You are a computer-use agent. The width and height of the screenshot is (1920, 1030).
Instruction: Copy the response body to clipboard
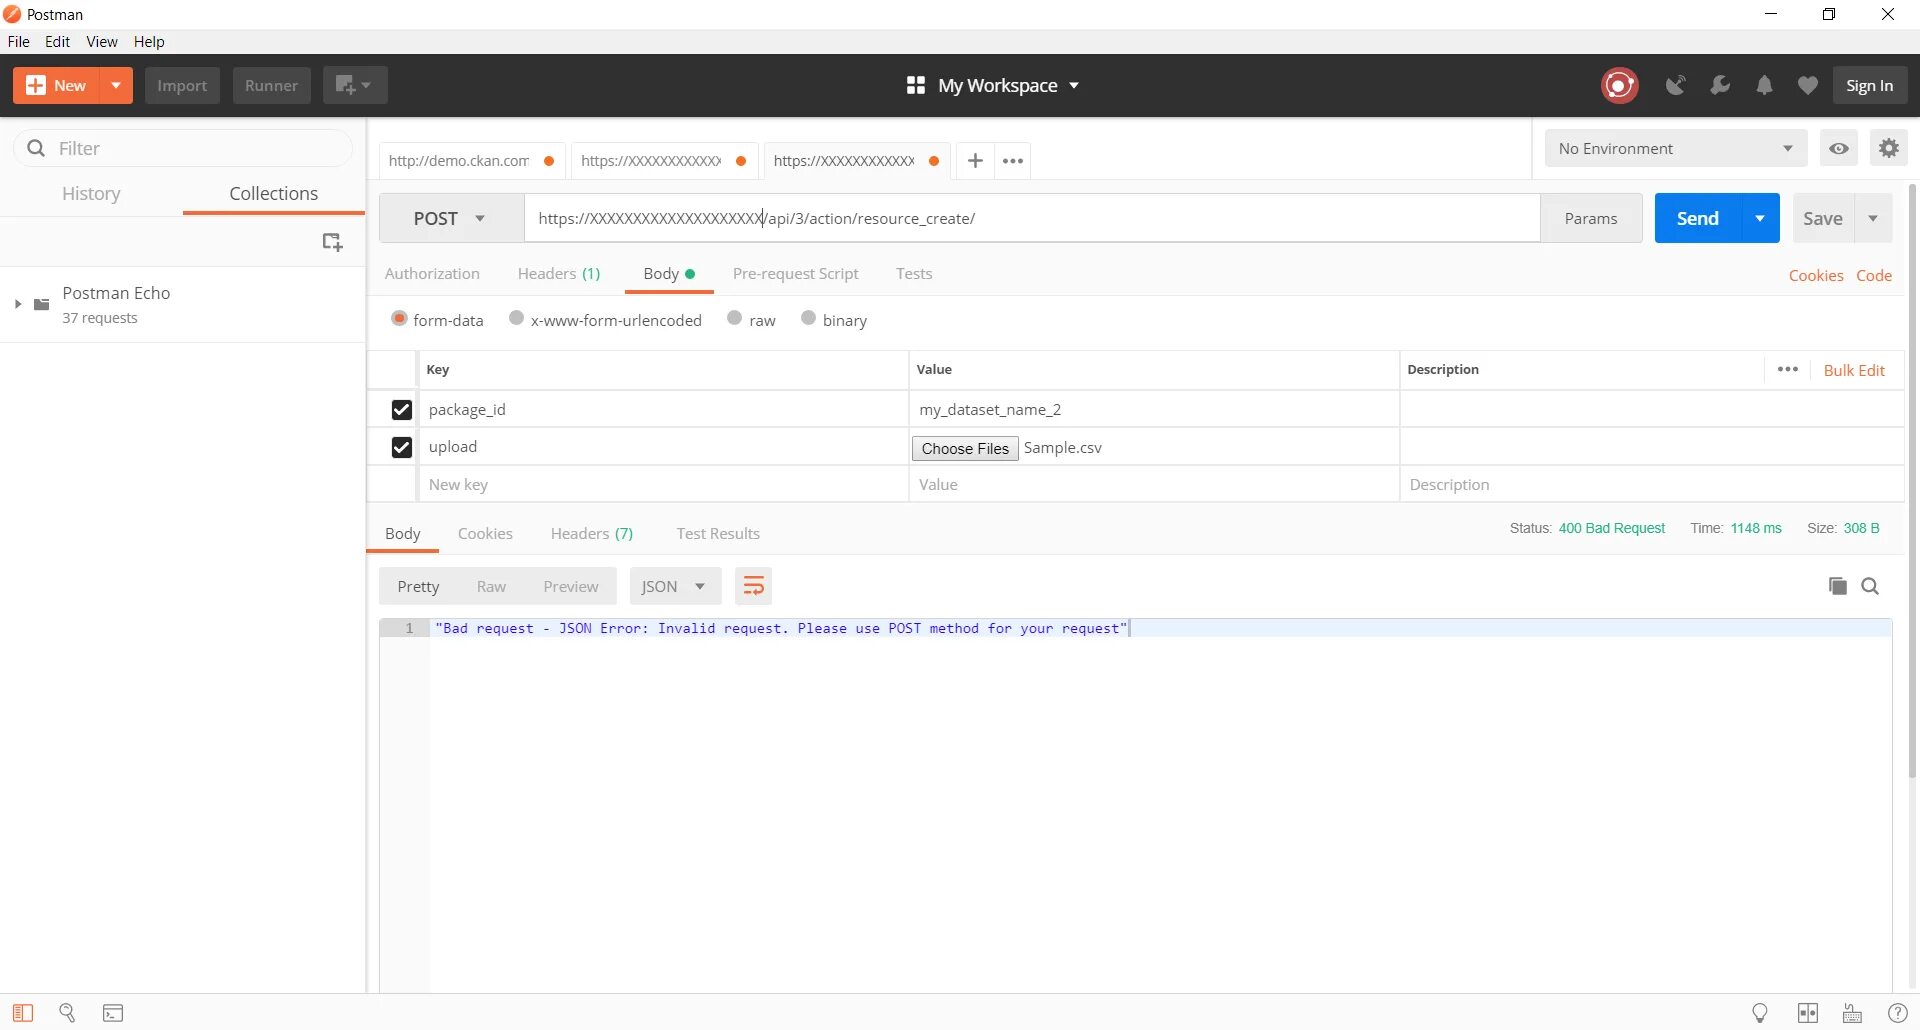(1837, 586)
